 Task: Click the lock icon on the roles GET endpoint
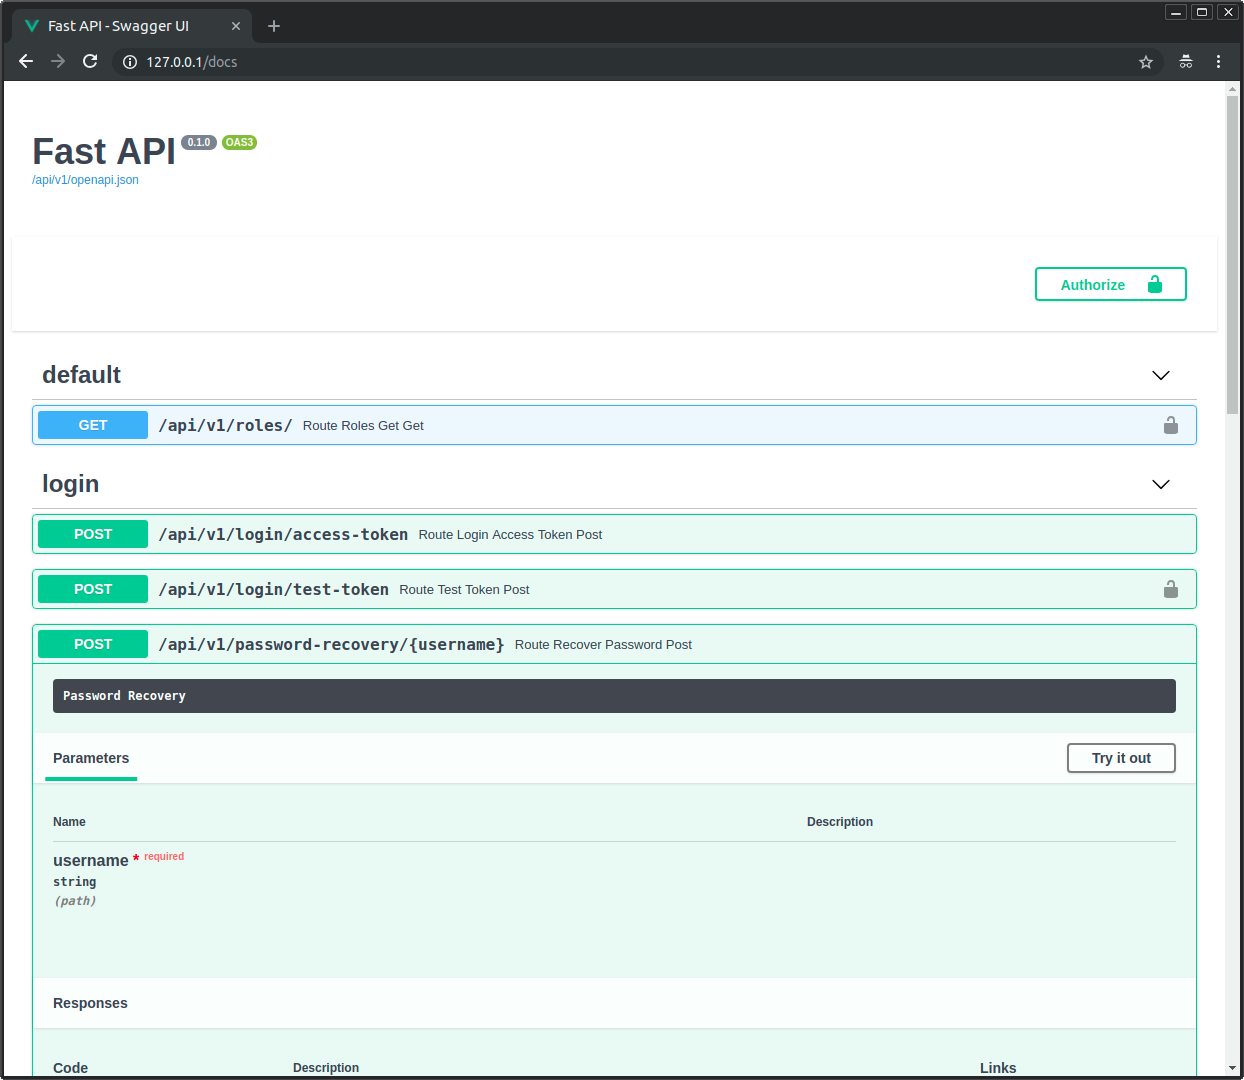click(1170, 425)
